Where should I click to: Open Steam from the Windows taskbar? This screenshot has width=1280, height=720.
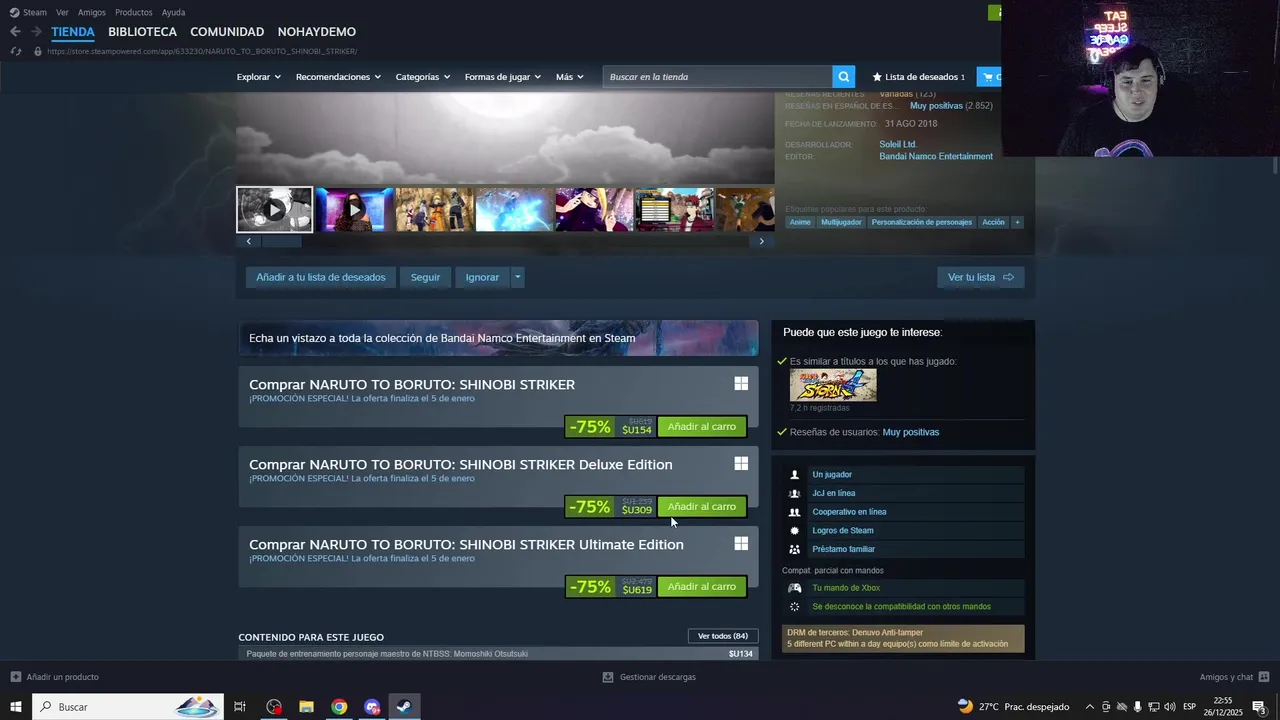404,707
